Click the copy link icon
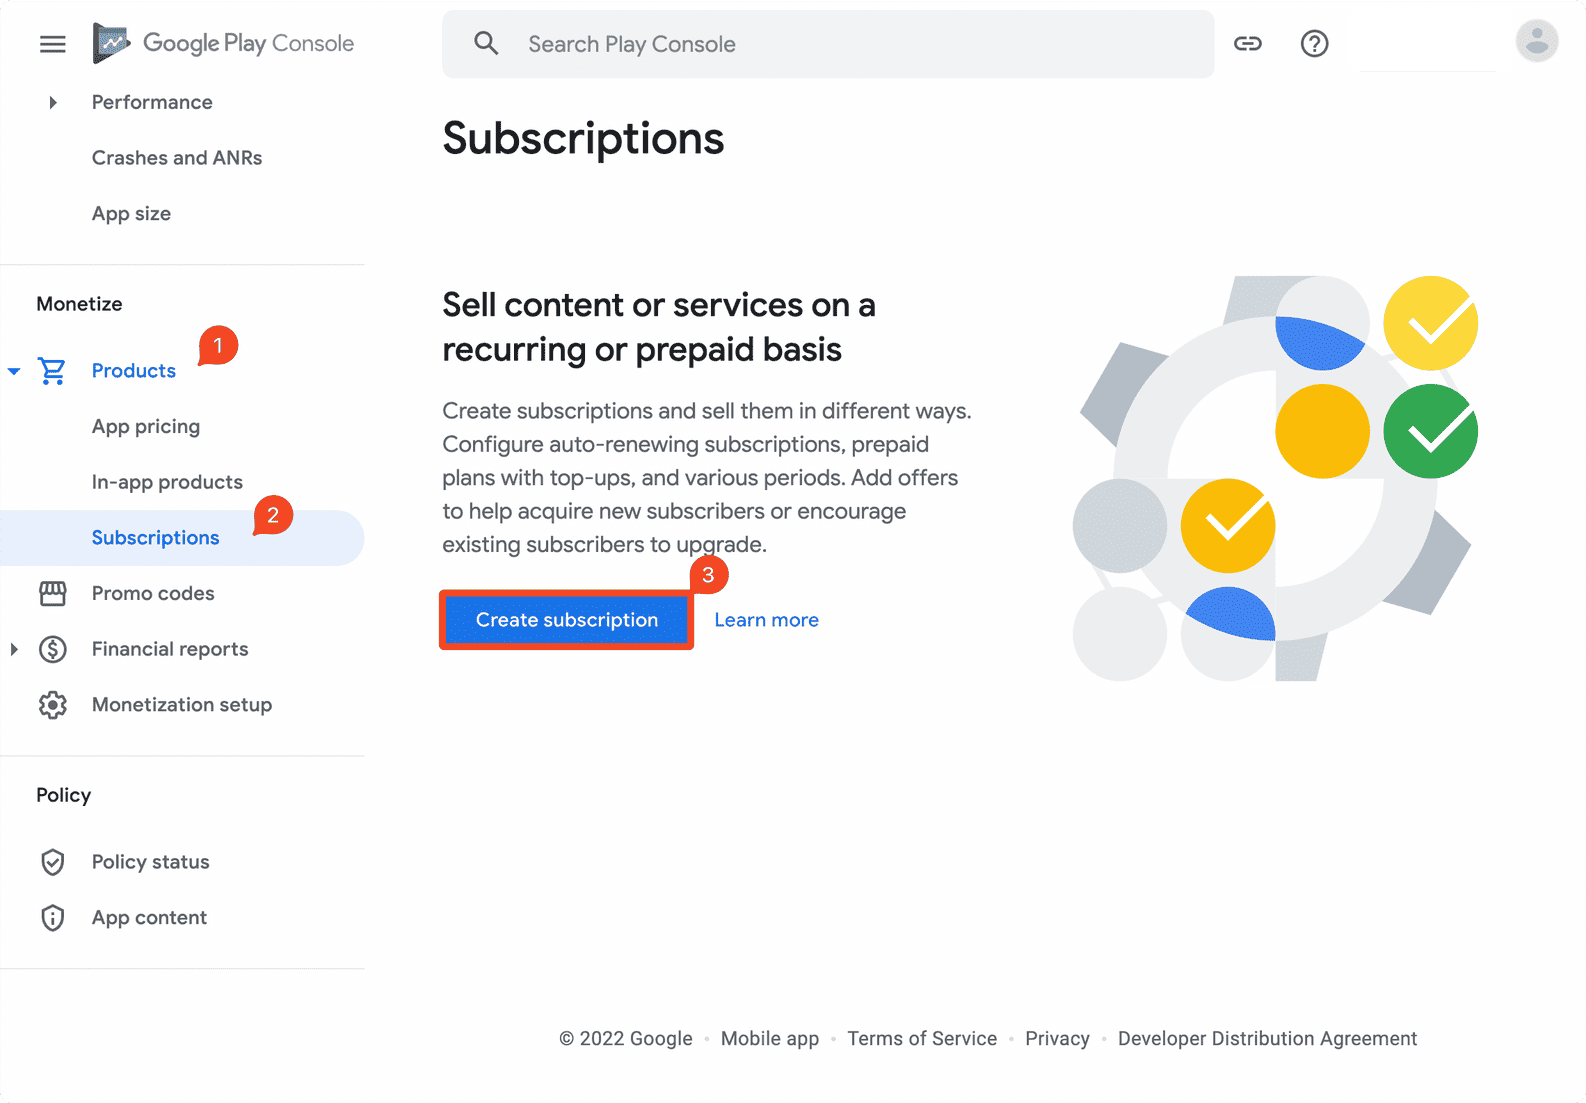 [1247, 44]
